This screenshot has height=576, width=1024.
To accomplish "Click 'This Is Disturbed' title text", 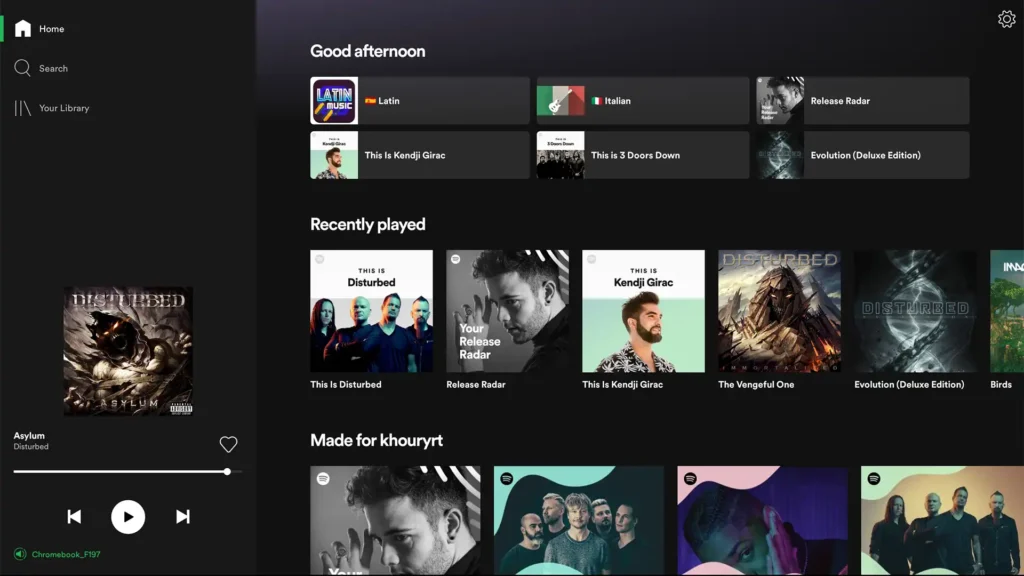I will click(345, 385).
